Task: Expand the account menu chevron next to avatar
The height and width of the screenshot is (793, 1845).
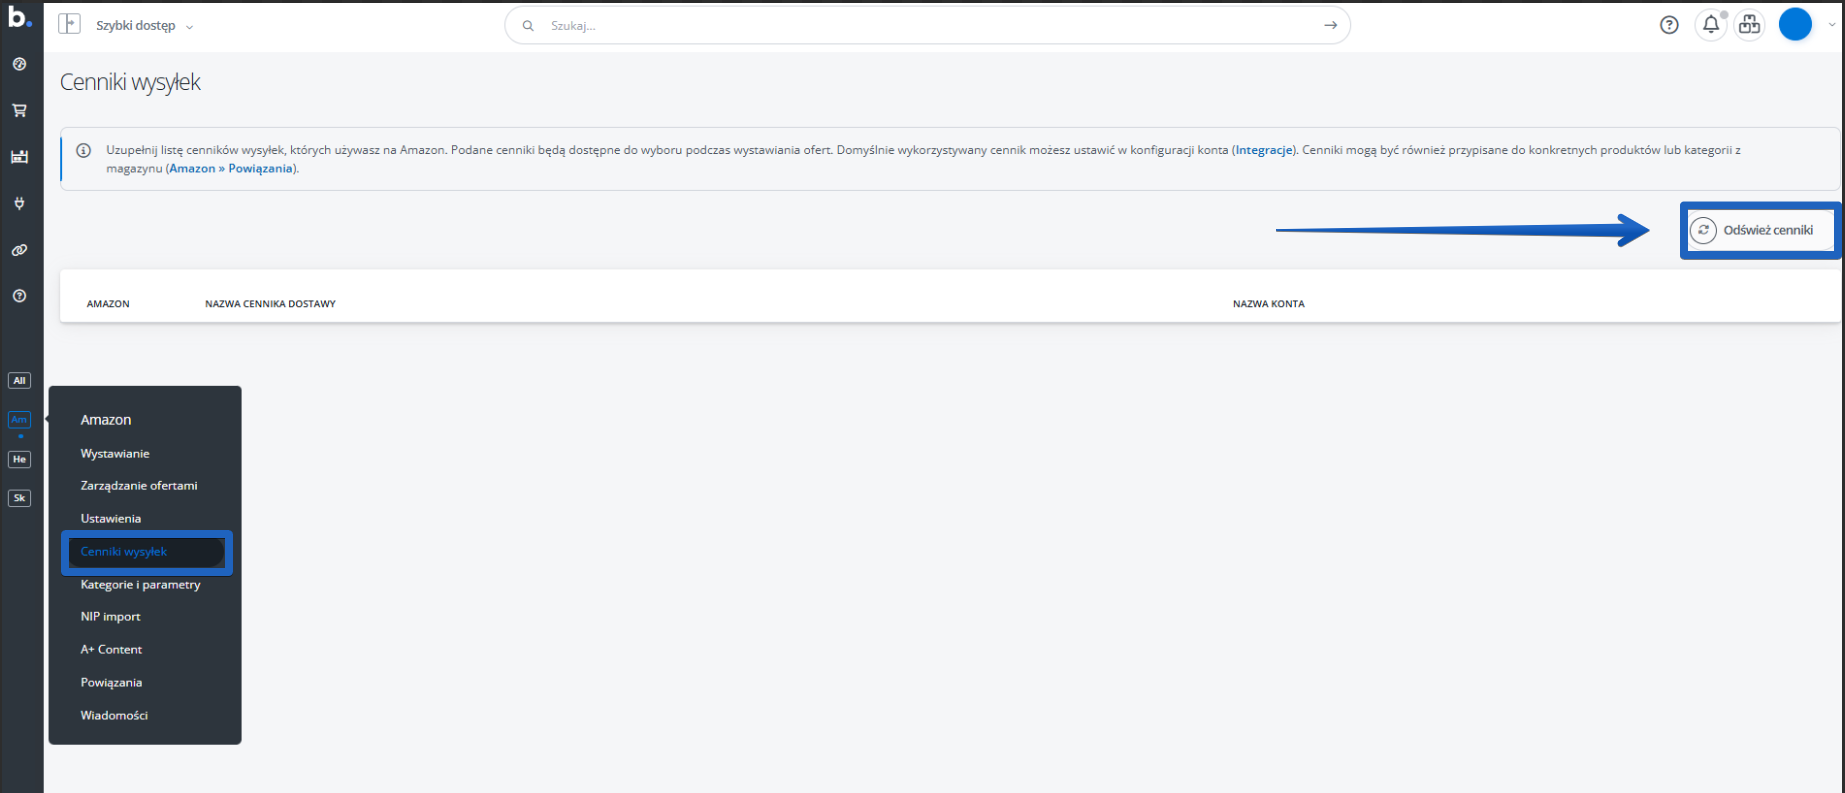Action: coord(1832,25)
